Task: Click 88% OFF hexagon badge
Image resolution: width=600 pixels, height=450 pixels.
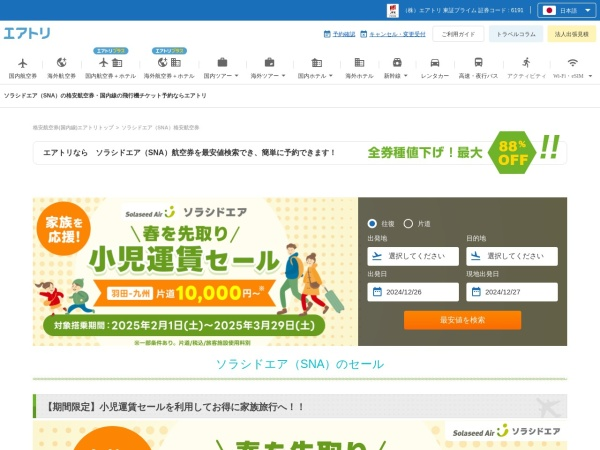Action: coord(512,152)
